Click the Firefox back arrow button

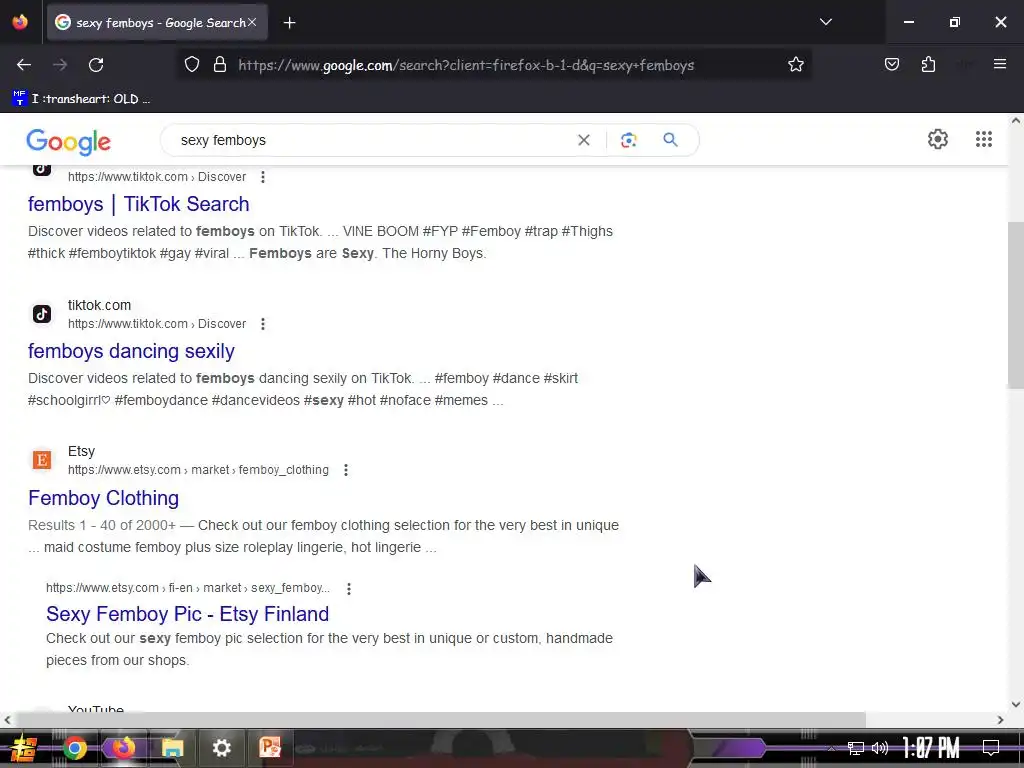[24, 65]
